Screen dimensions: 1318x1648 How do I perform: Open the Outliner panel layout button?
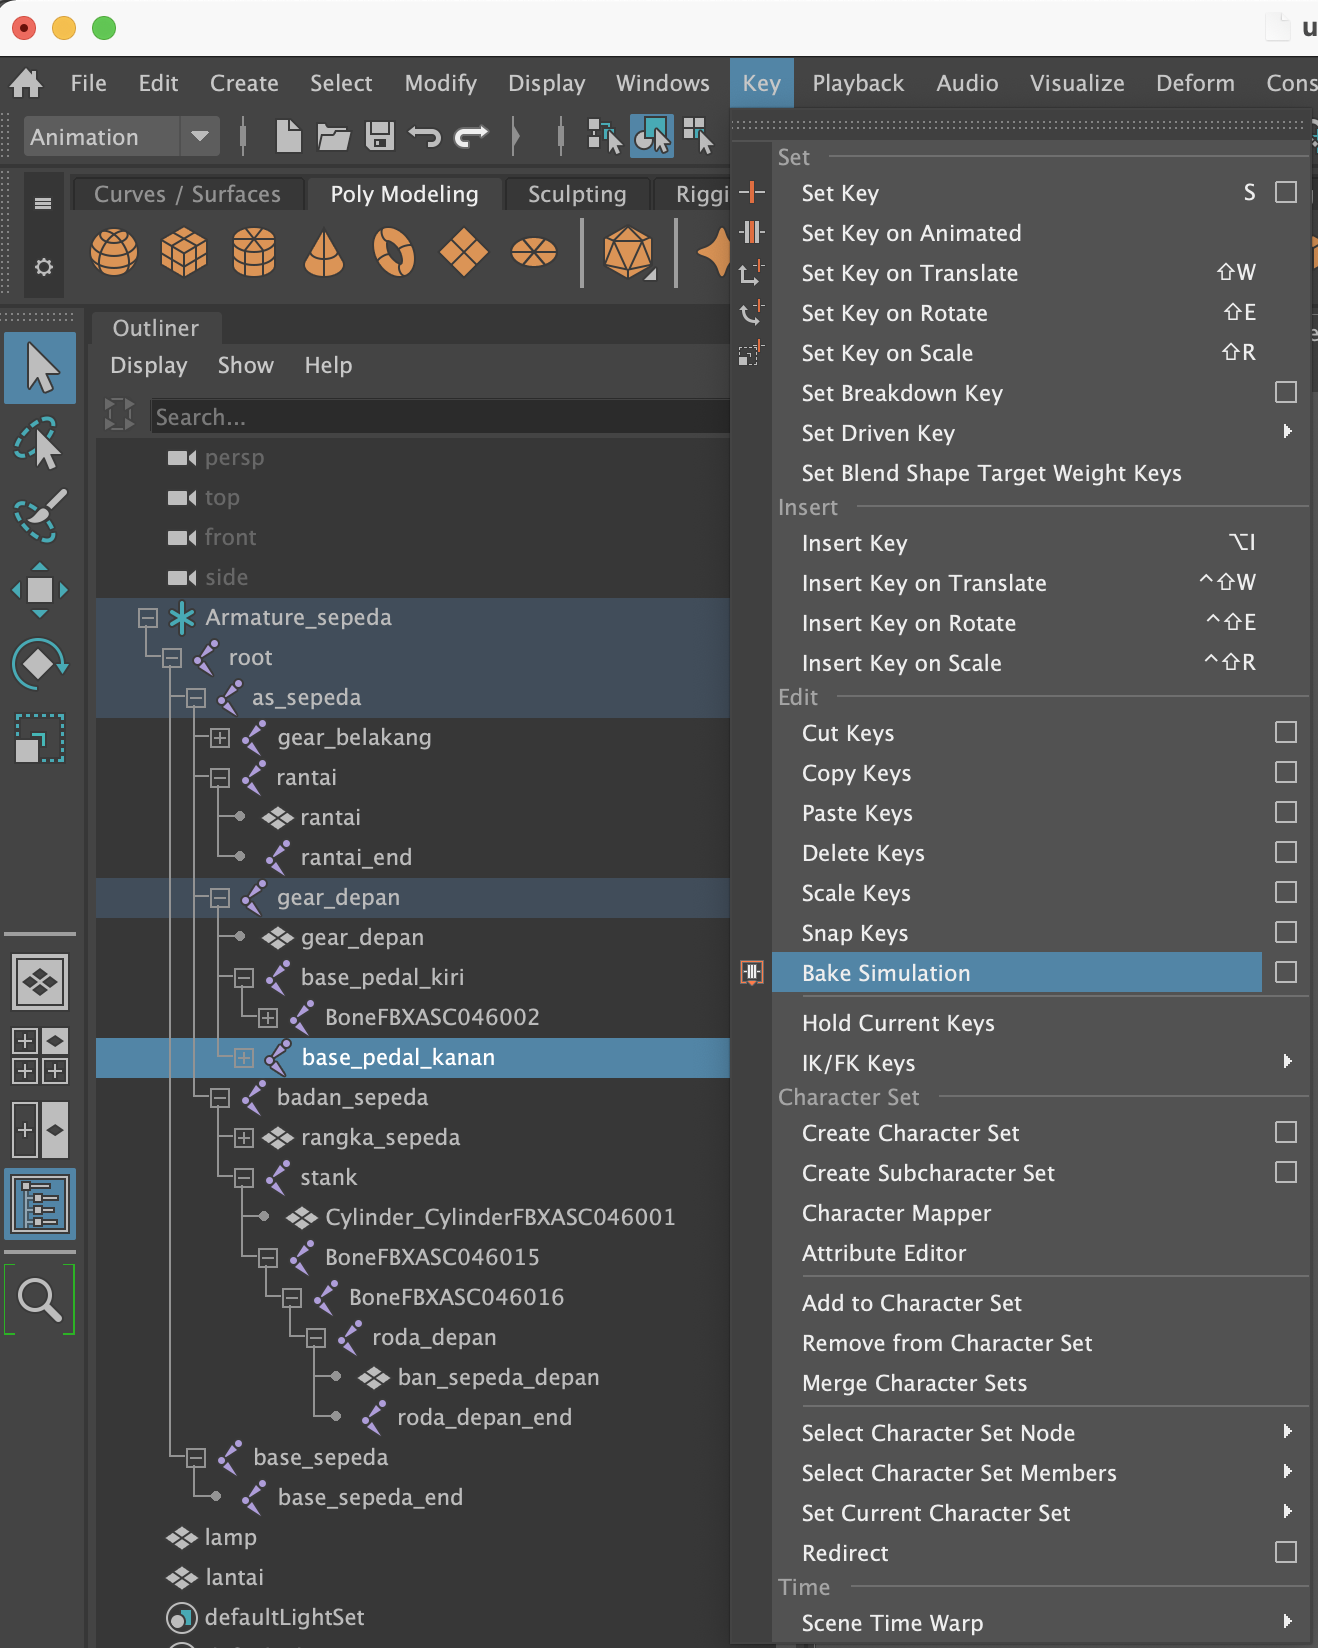(x=40, y=1204)
